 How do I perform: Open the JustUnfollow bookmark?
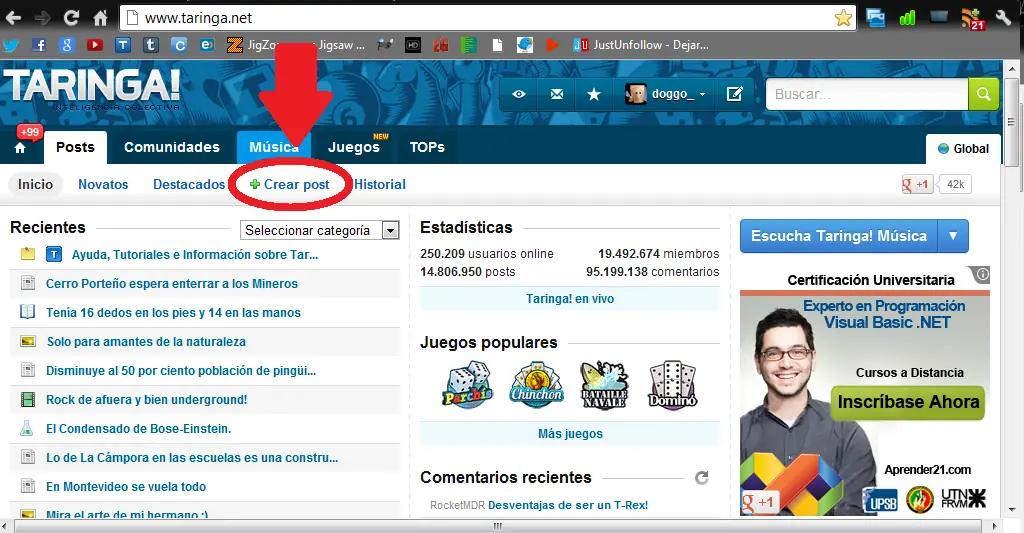tap(641, 45)
